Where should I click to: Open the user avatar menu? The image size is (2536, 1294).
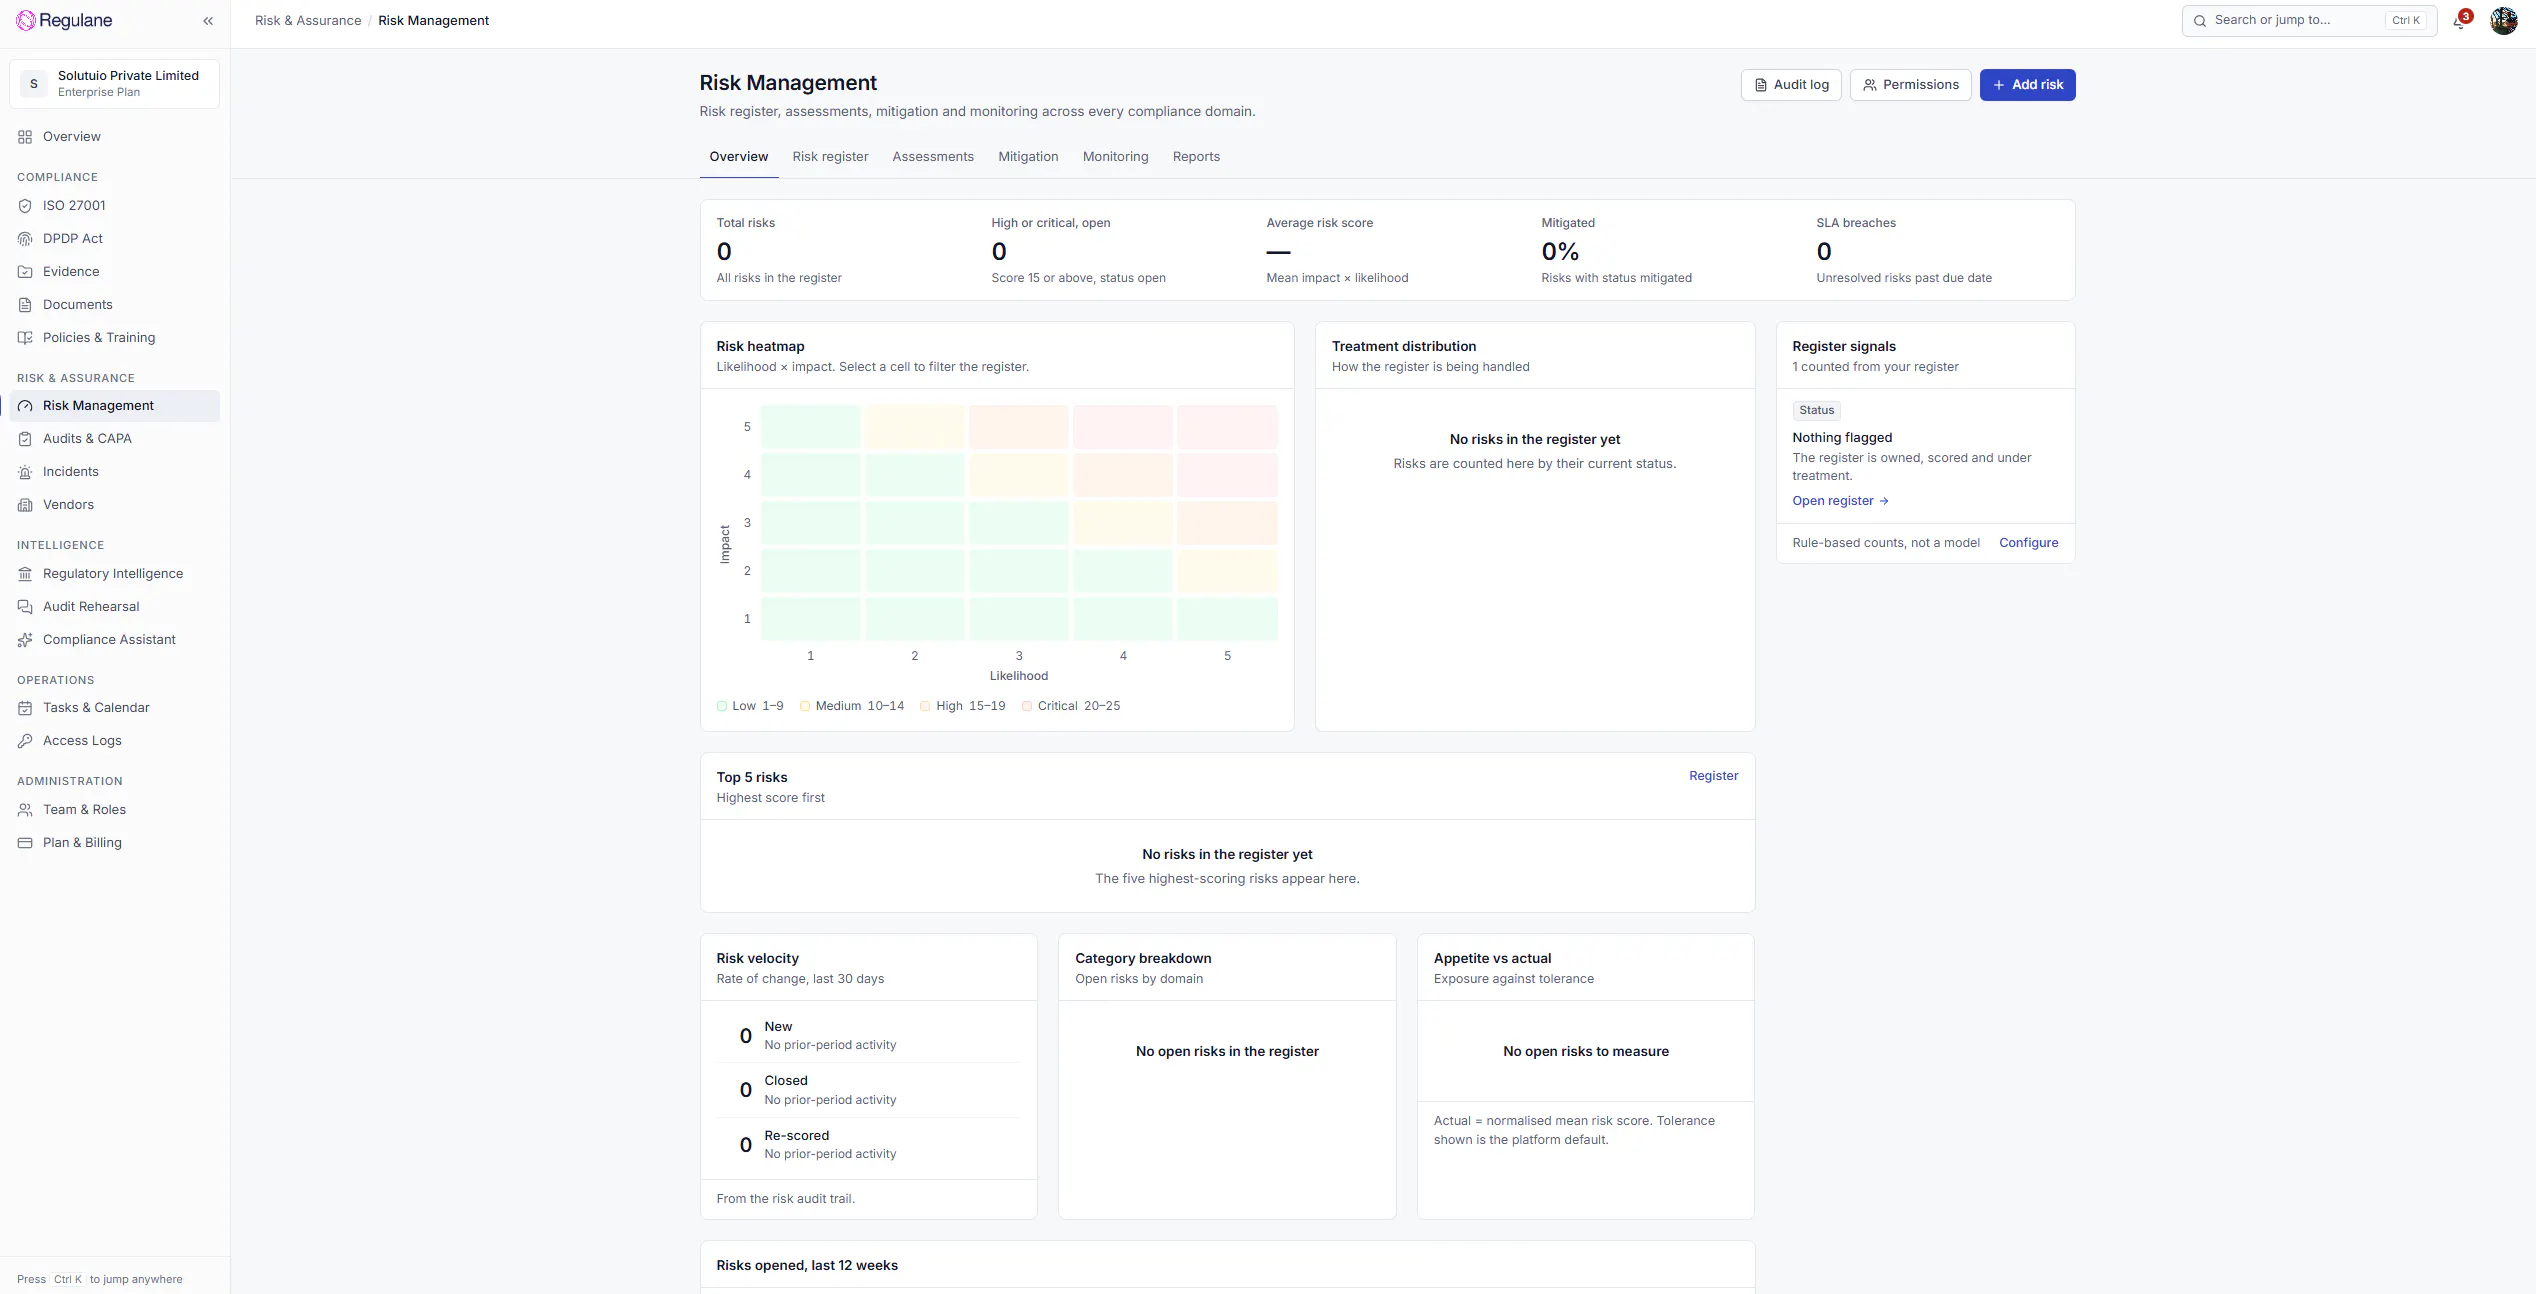pos(2503,20)
